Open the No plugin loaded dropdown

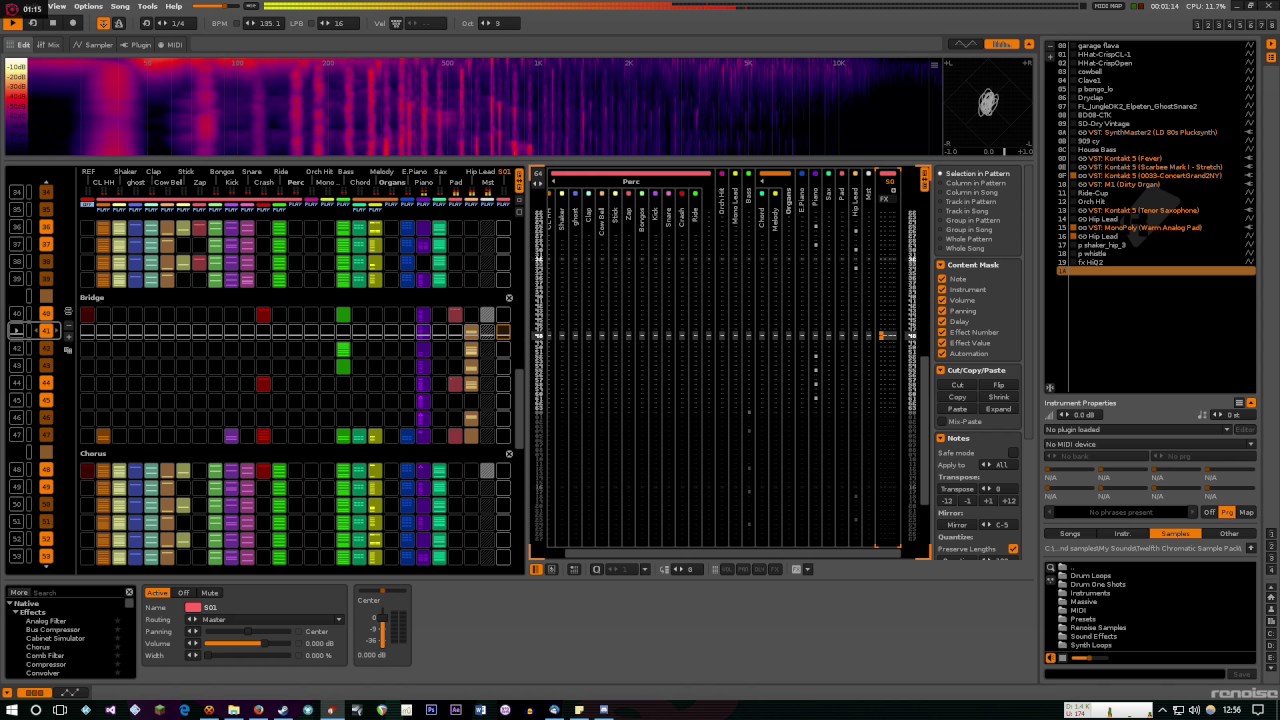[1137, 430]
